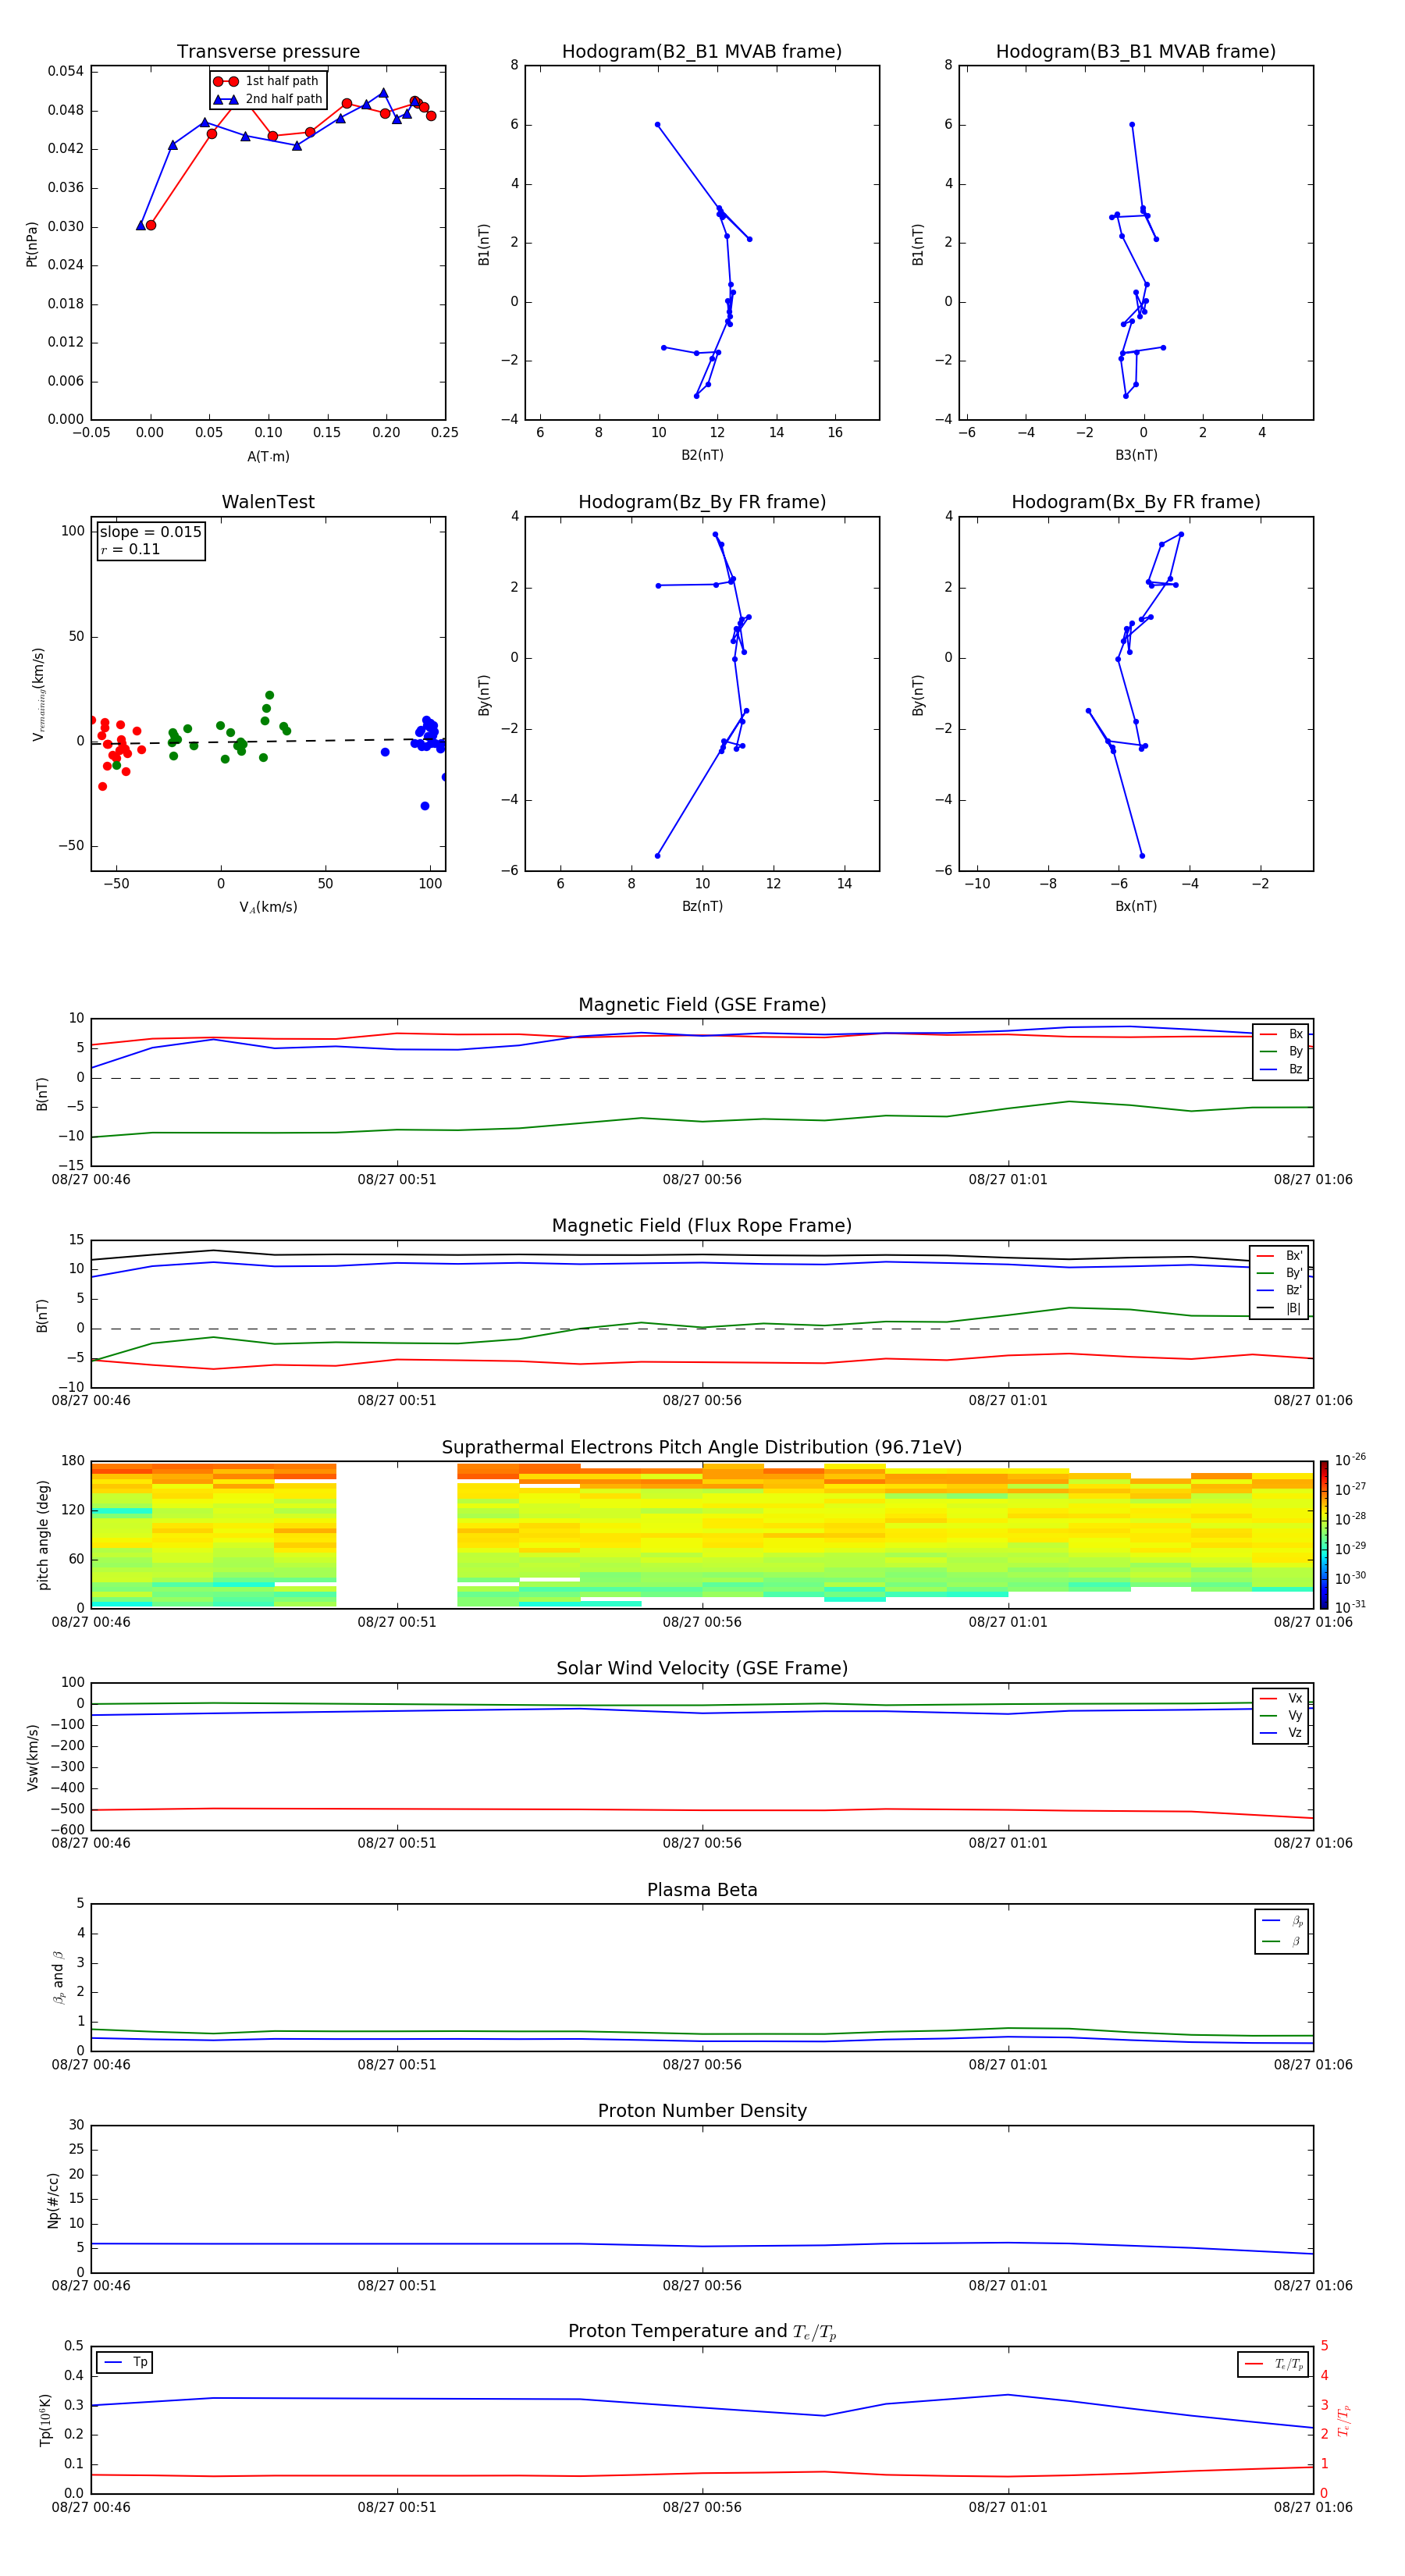Click the pitch angle colorbar
This screenshot has width=1405, height=2576.
[1324, 1535]
